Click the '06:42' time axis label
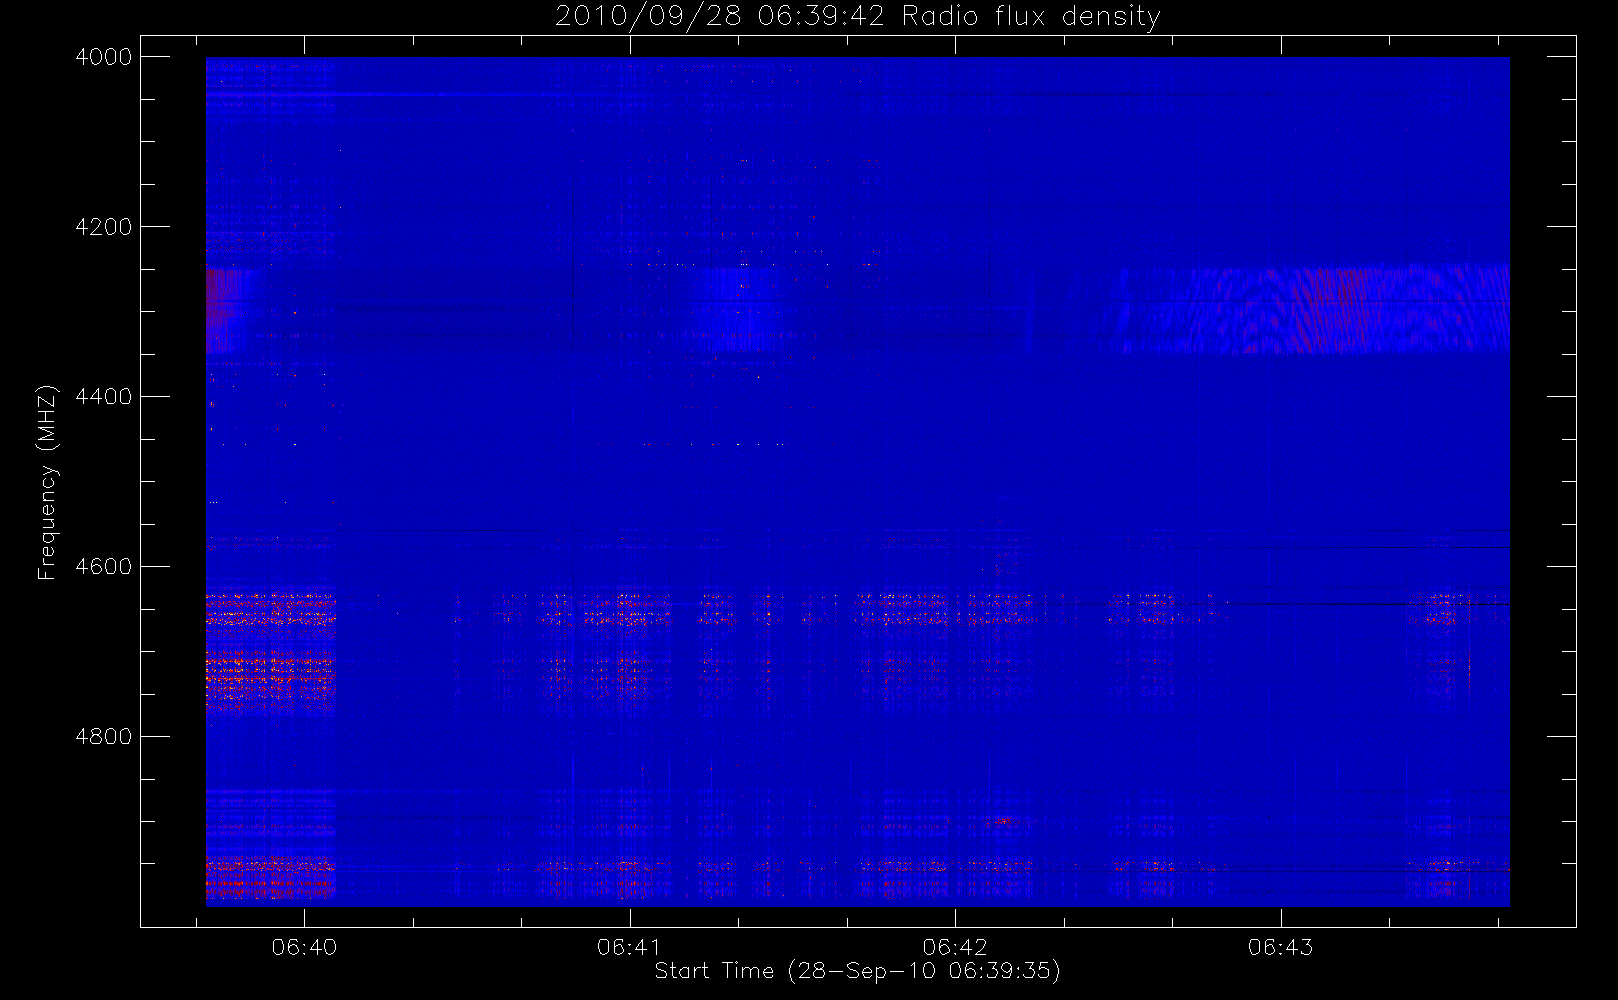The image size is (1618, 1000). click(x=955, y=947)
